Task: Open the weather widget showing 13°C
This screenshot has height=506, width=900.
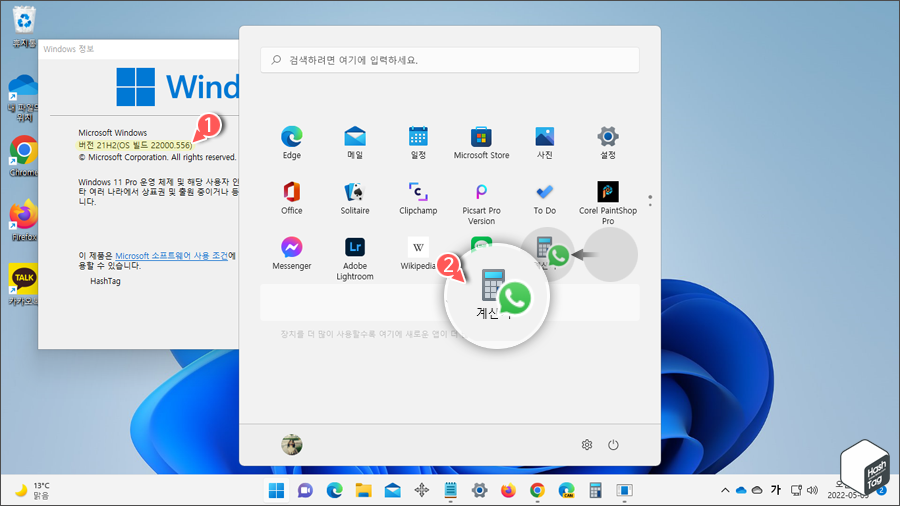Action: click(33, 491)
